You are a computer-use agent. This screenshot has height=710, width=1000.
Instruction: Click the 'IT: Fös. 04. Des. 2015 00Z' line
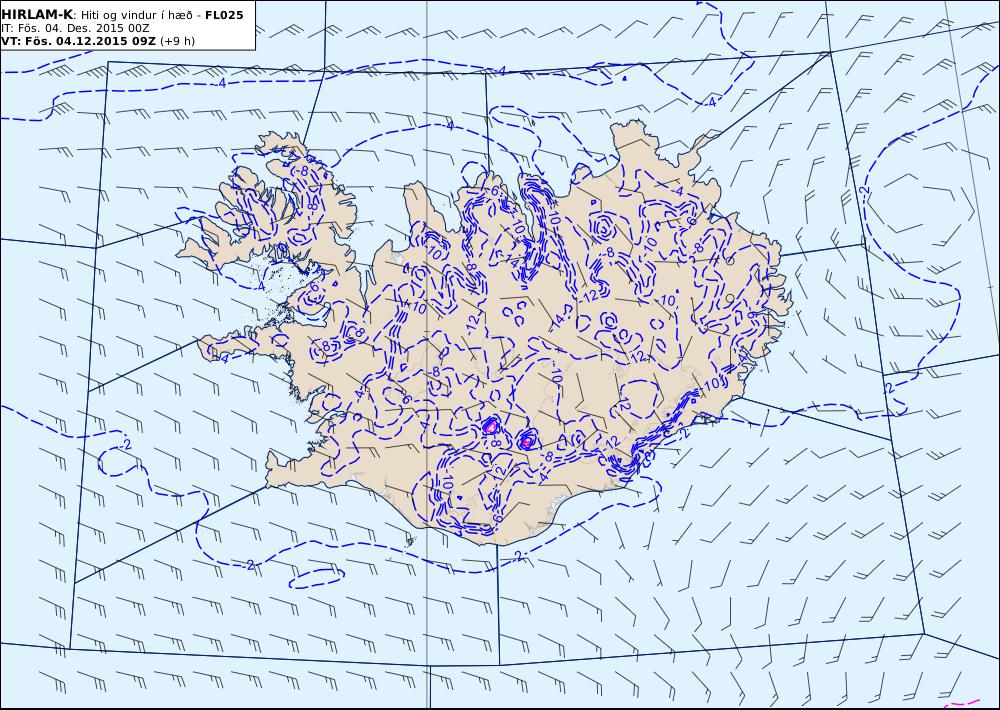click(75, 28)
